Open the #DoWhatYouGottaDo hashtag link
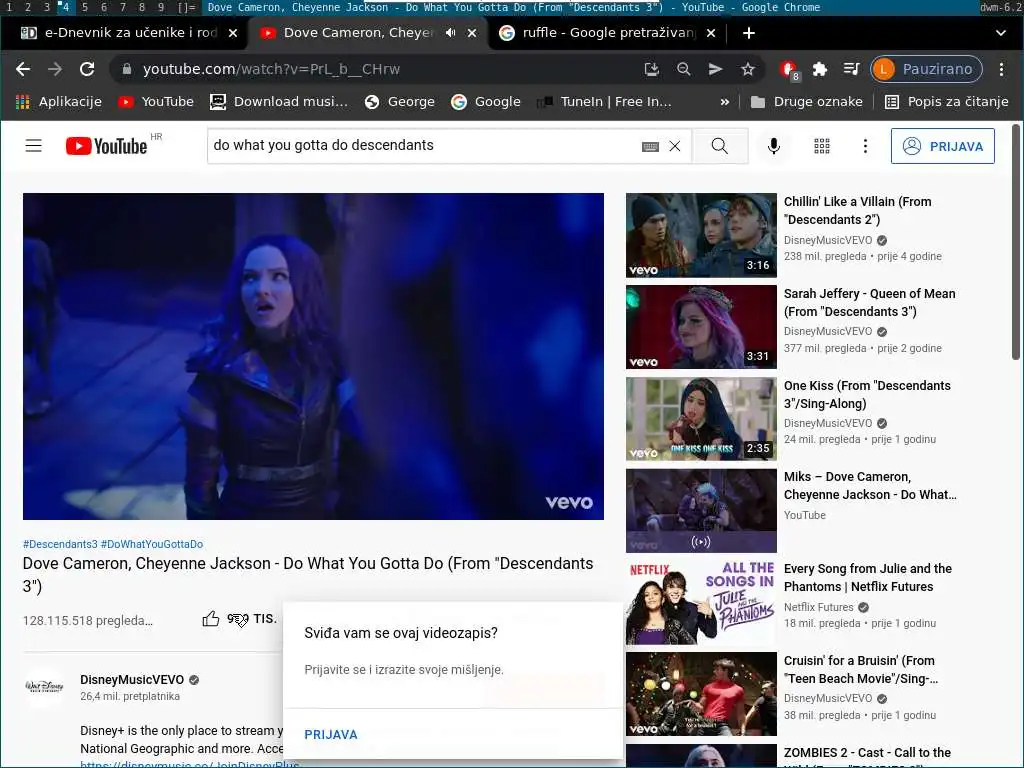This screenshot has width=1024, height=768. click(x=152, y=544)
